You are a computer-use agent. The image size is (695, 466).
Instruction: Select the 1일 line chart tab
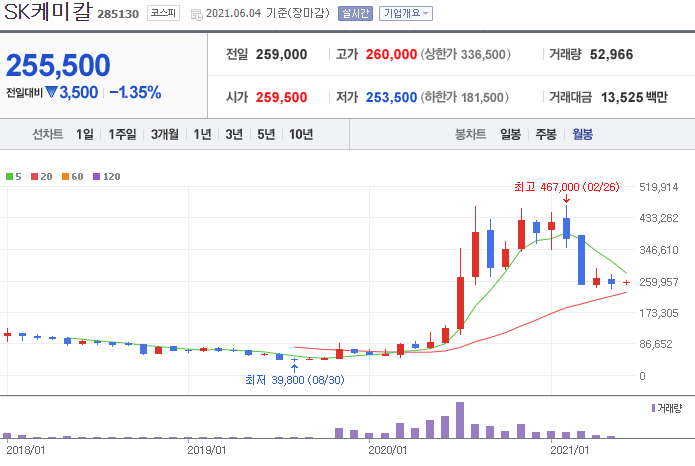(85, 134)
